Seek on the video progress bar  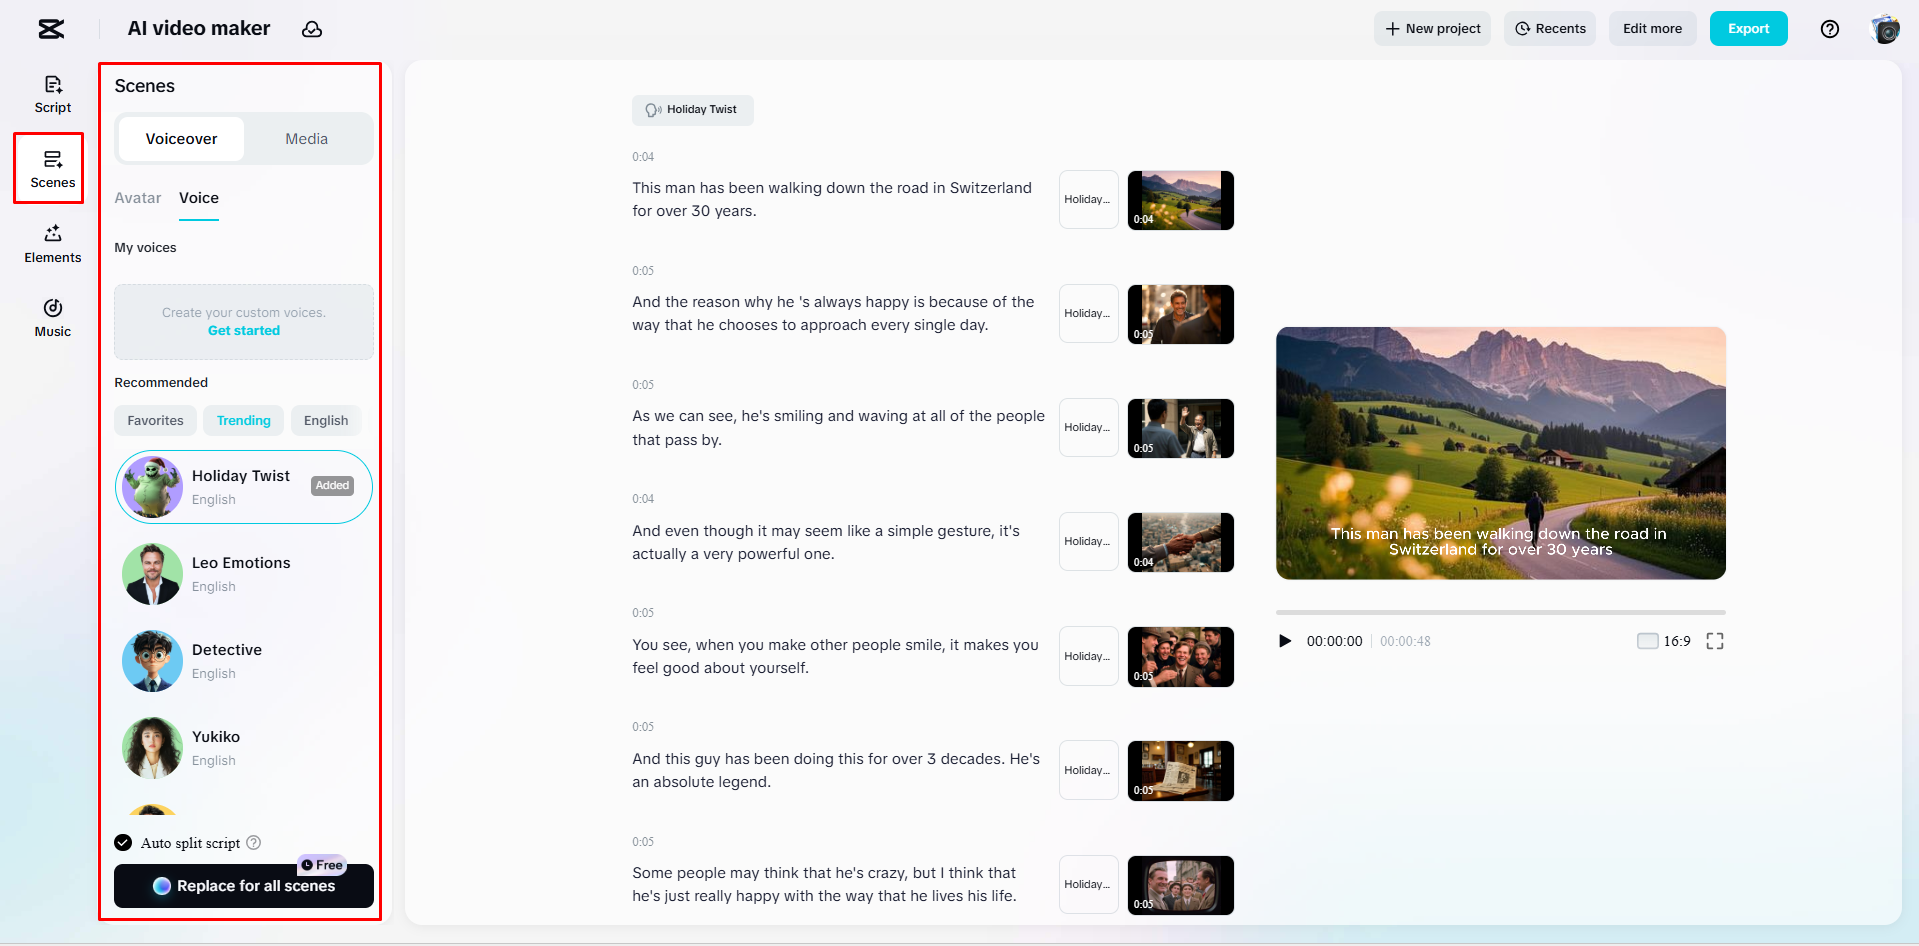pos(1500,612)
